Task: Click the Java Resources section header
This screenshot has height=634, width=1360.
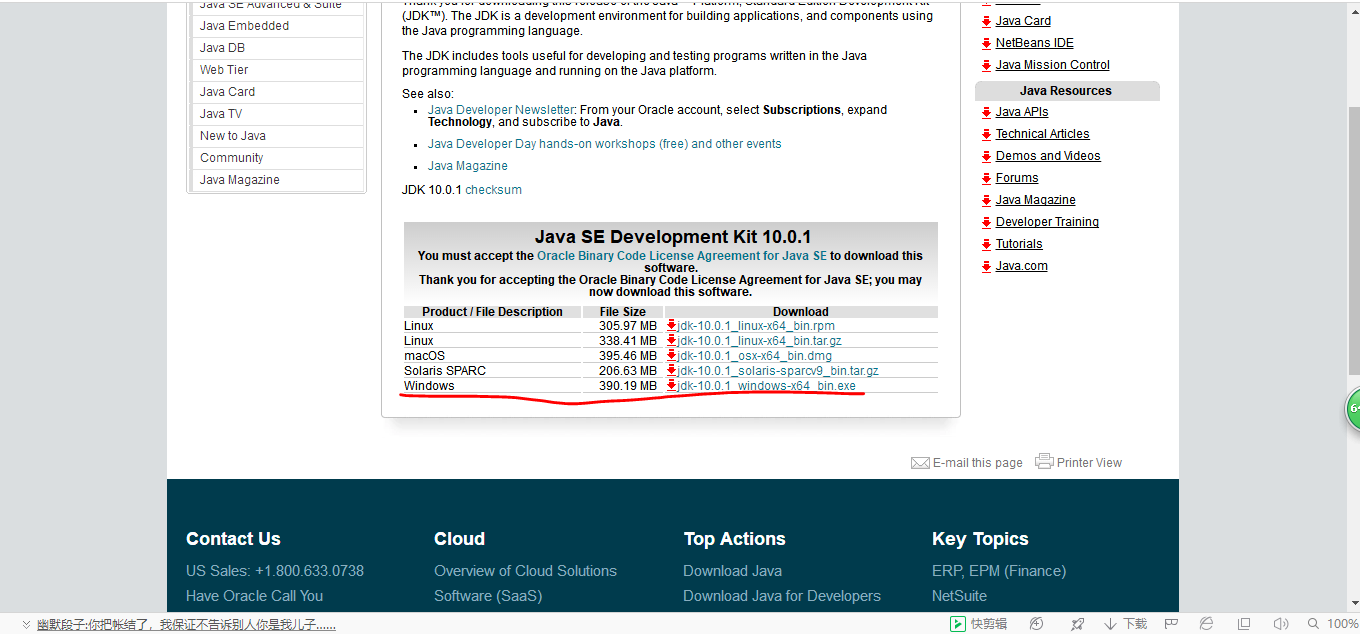Action: click(x=1067, y=91)
